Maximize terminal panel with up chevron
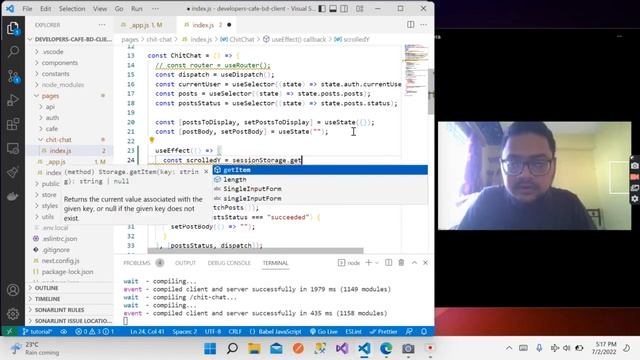The height and width of the screenshot is (360, 640). (414, 262)
